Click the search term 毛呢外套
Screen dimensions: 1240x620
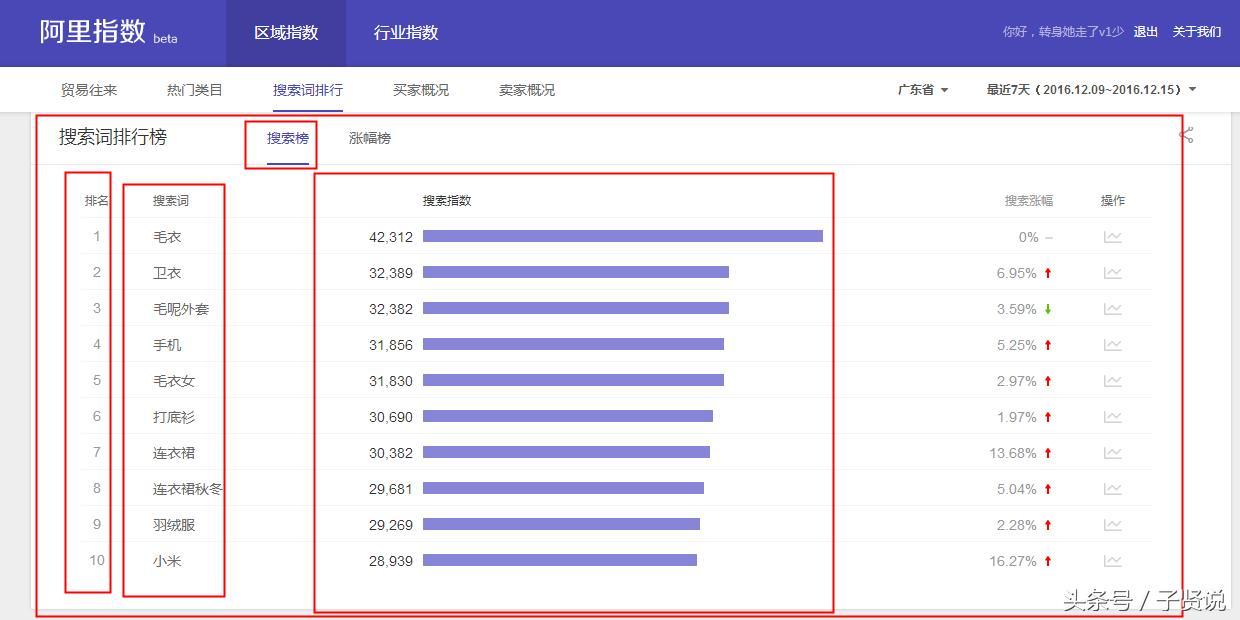(181, 309)
